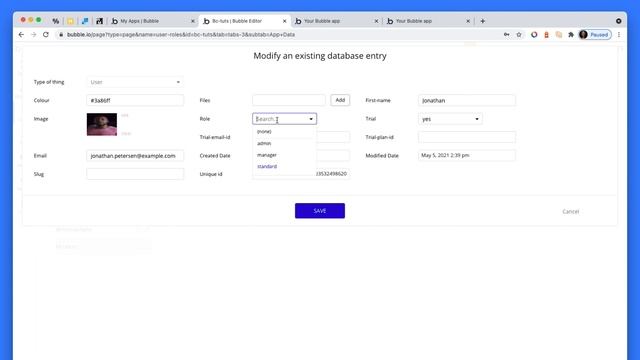Select the pinned yellow tab
Image resolution: width=640 pixels, height=360 pixels.
[70, 21]
